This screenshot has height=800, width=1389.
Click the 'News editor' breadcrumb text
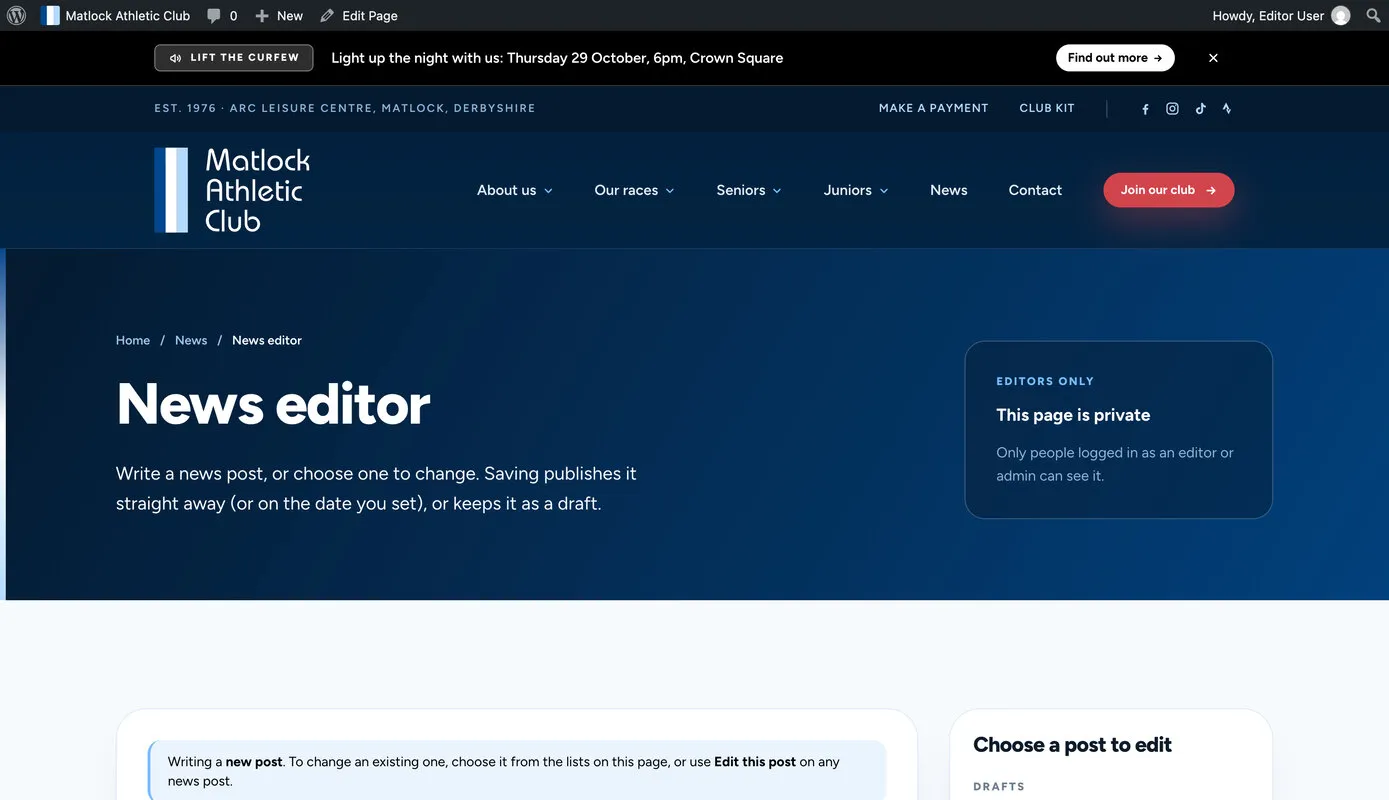tap(267, 340)
